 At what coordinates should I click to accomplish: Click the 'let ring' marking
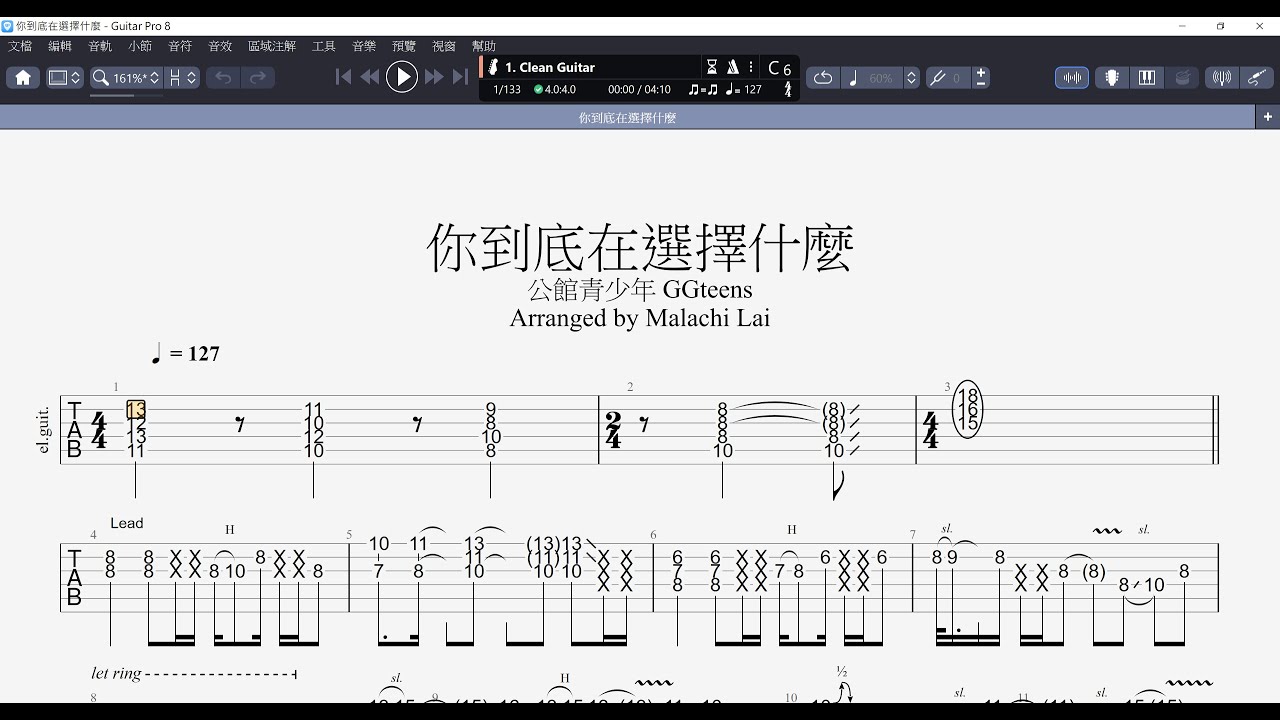tap(116, 673)
